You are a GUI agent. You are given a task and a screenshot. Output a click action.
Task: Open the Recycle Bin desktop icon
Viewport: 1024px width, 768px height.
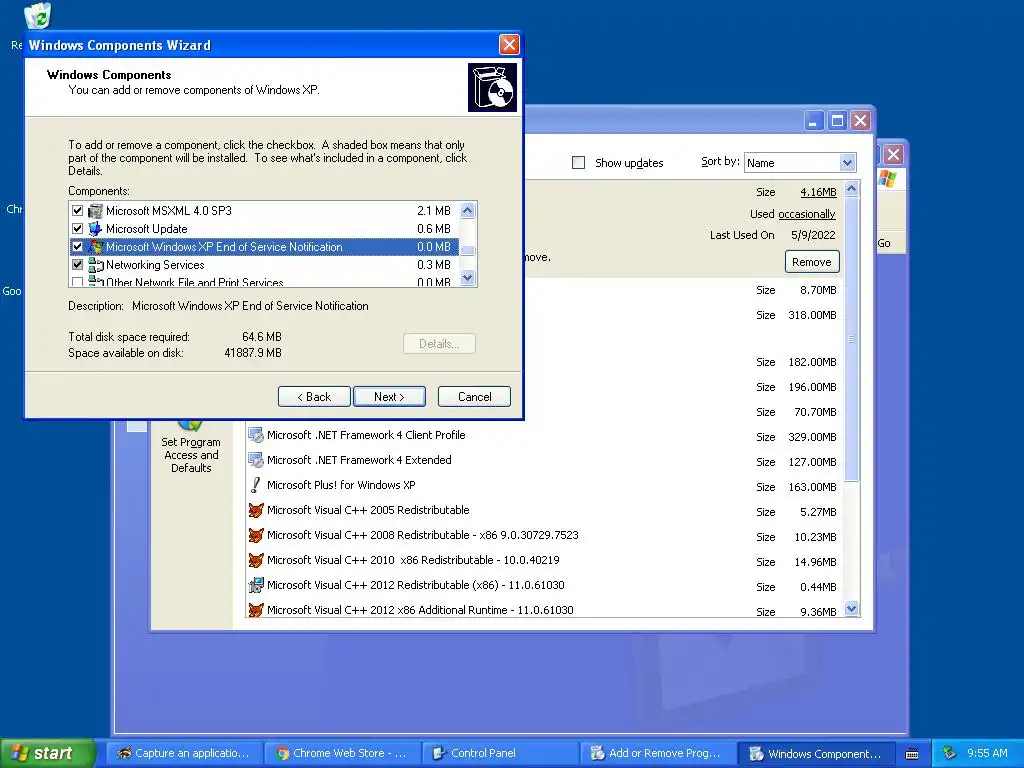[x=38, y=16]
